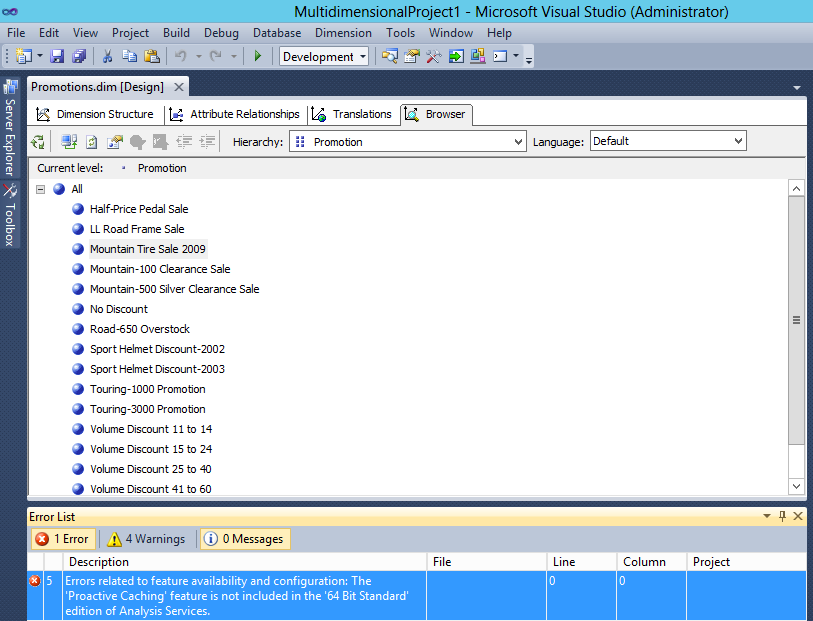Pin the Error List panel
813x621 pixels.
coord(782,516)
